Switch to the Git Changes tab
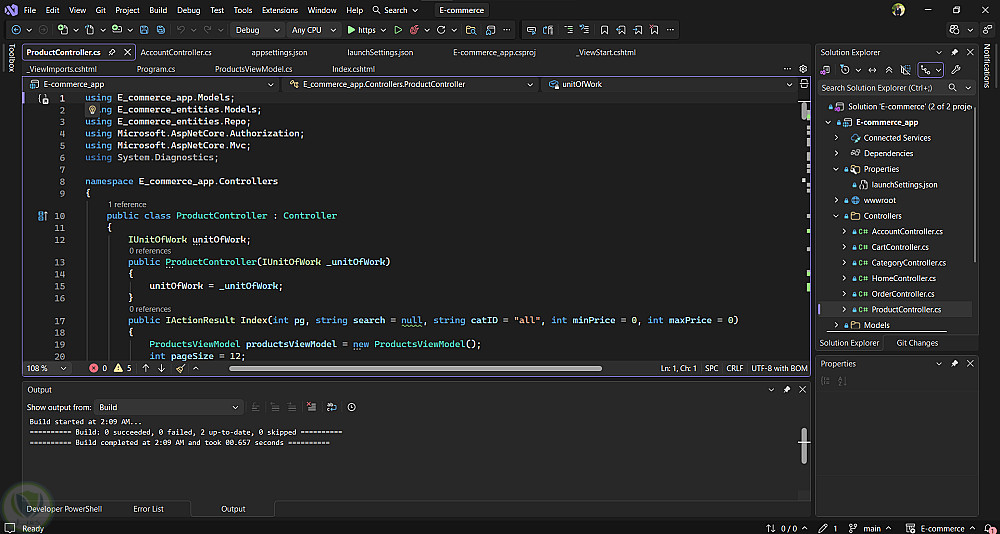Image resolution: width=1000 pixels, height=534 pixels. point(917,343)
